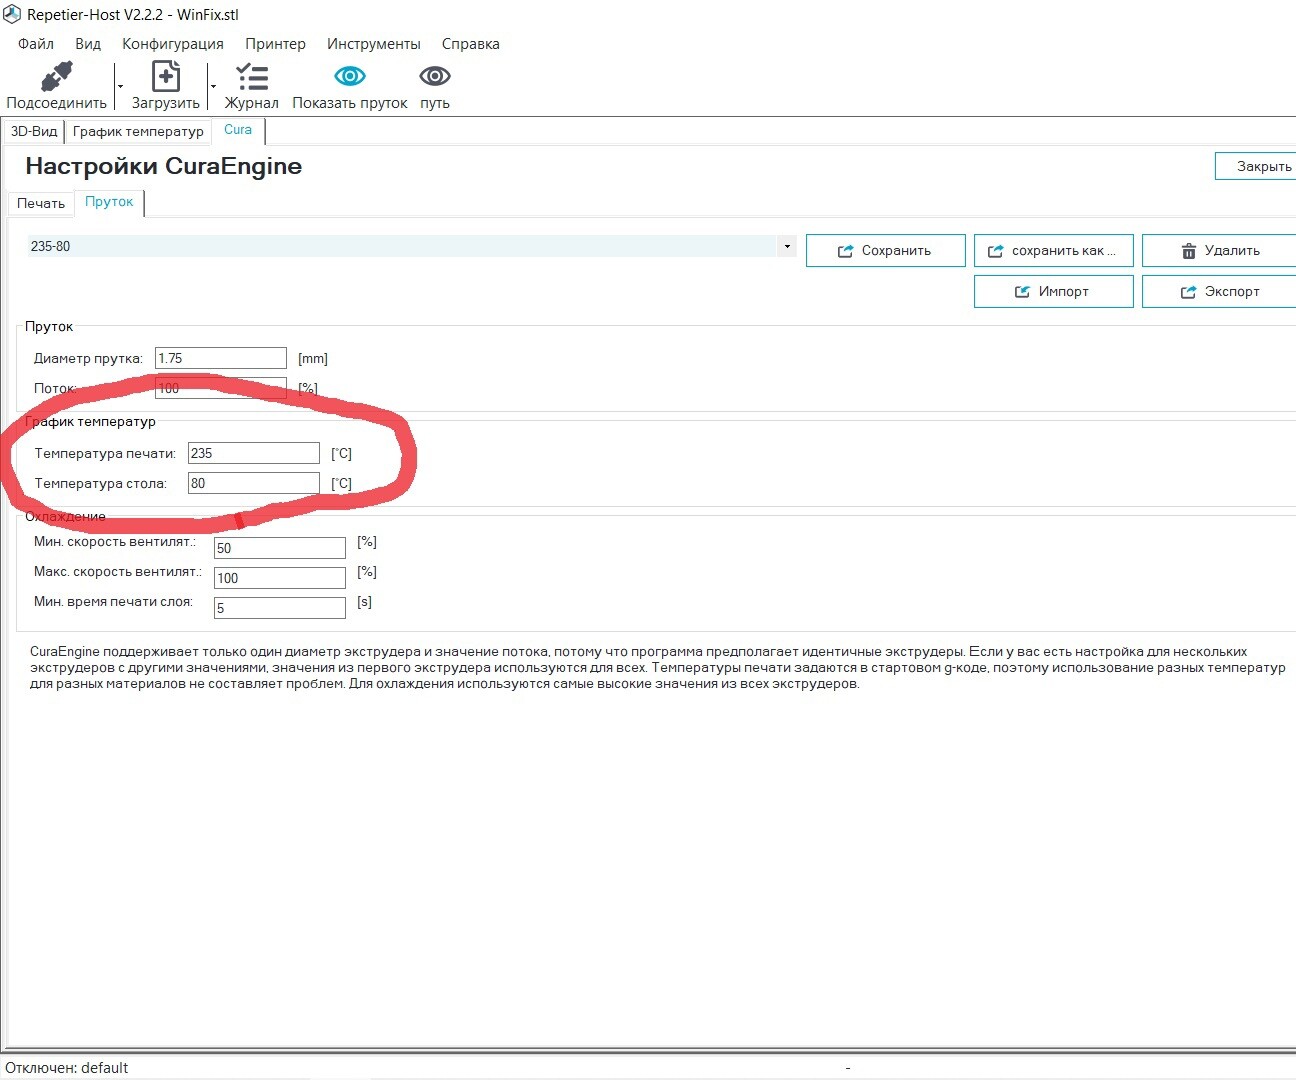Switch to the Печать settings tab

point(41,203)
